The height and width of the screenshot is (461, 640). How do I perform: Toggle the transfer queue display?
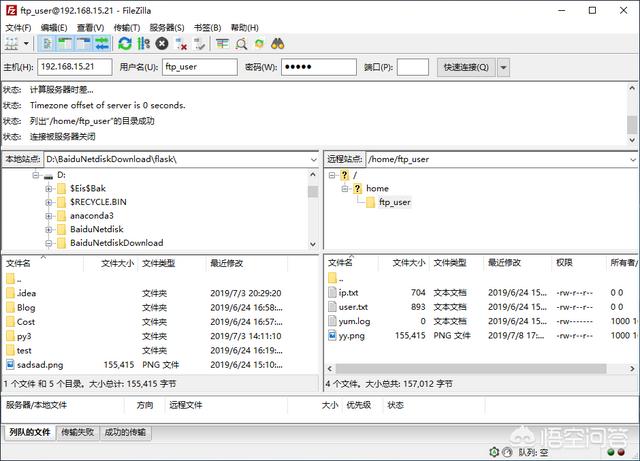(102, 43)
